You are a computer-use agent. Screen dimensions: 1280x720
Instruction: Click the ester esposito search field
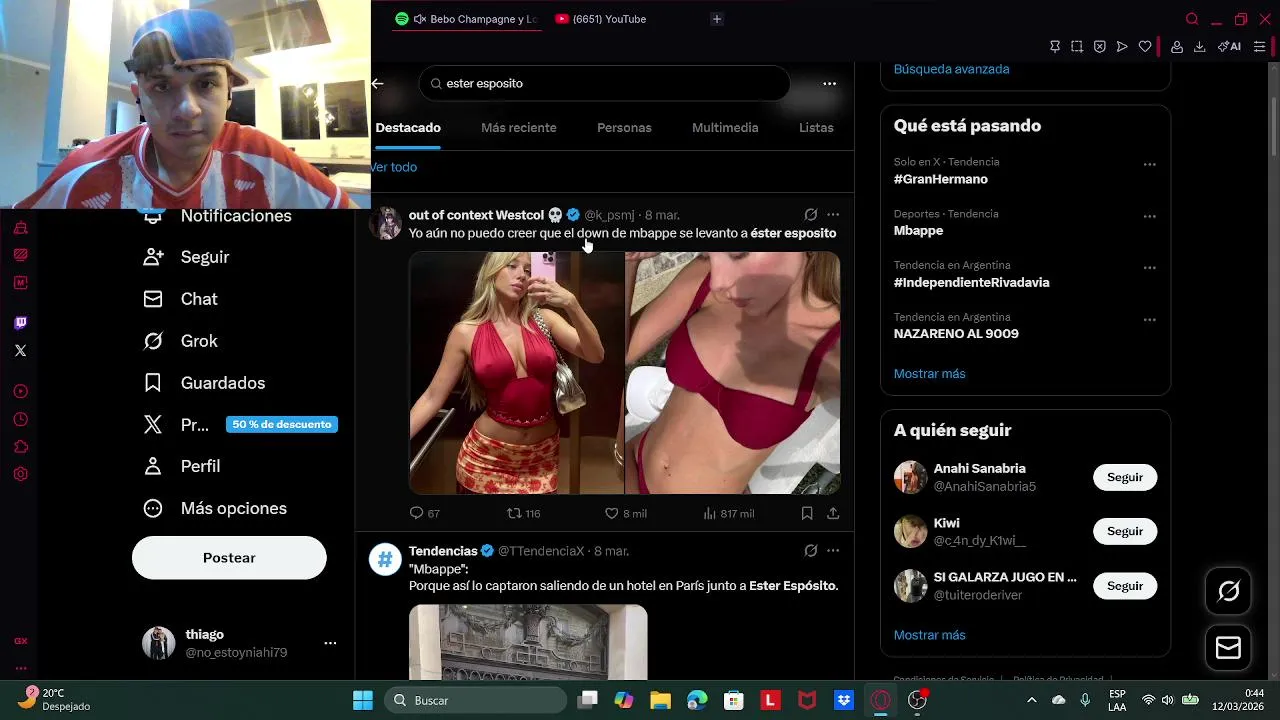point(604,84)
